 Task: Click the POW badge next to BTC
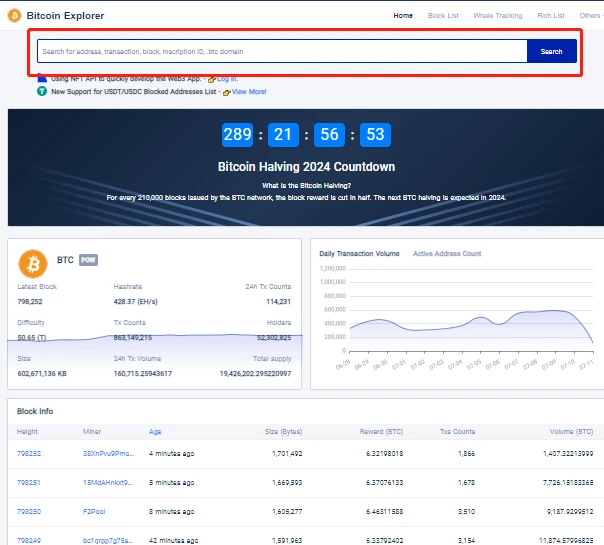click(88, 260)
